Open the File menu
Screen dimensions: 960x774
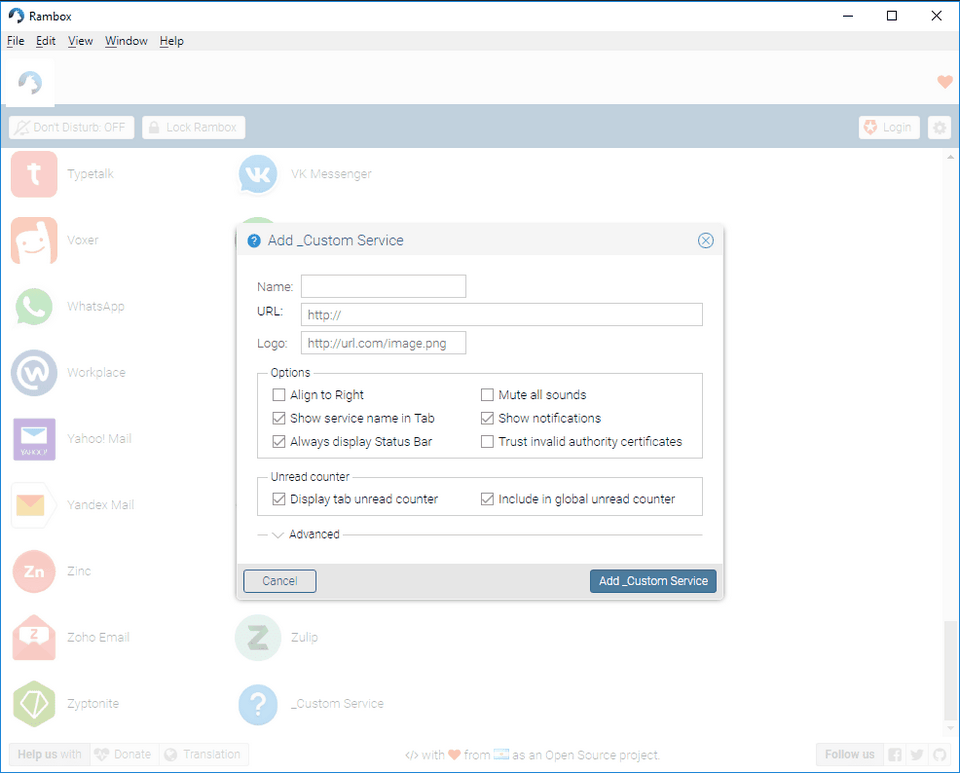tap(15, 41)
